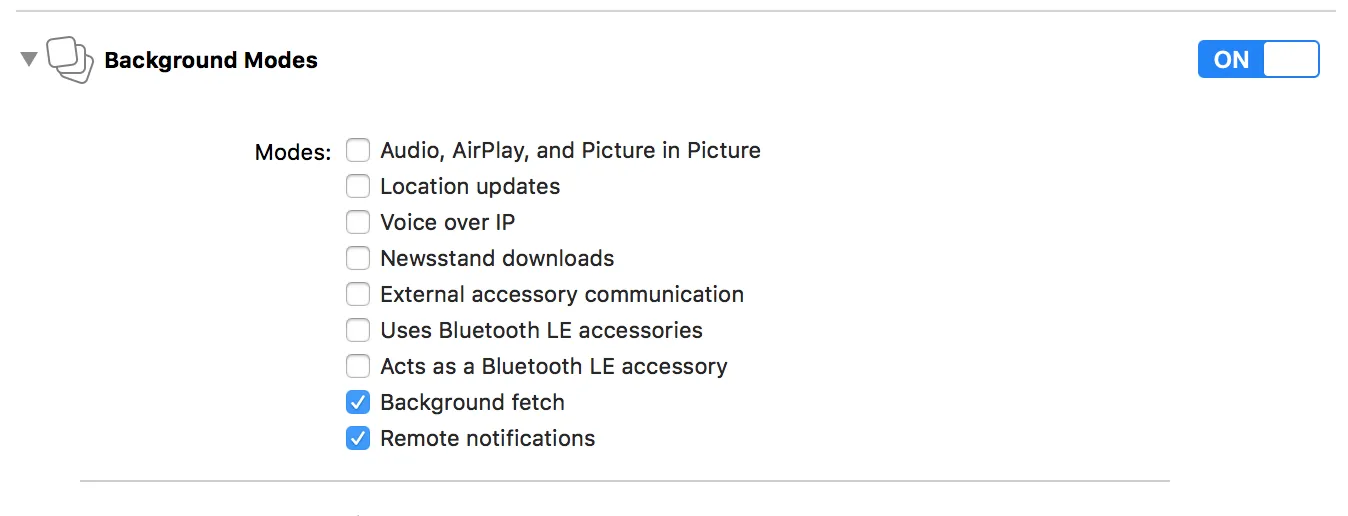The image size is (1348, 516).
Task: Collapse the Background Modes disclosure triangle
Action: point(29,60)
